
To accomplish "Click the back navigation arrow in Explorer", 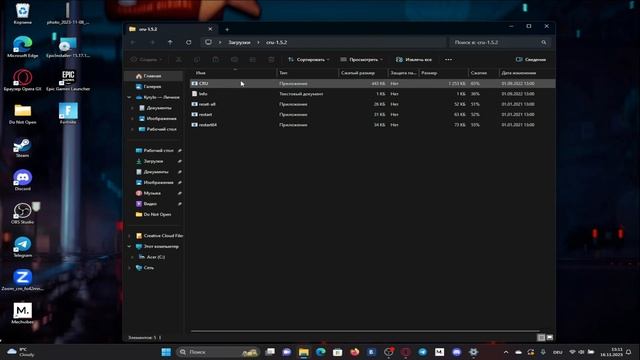I will pos(133,42).
